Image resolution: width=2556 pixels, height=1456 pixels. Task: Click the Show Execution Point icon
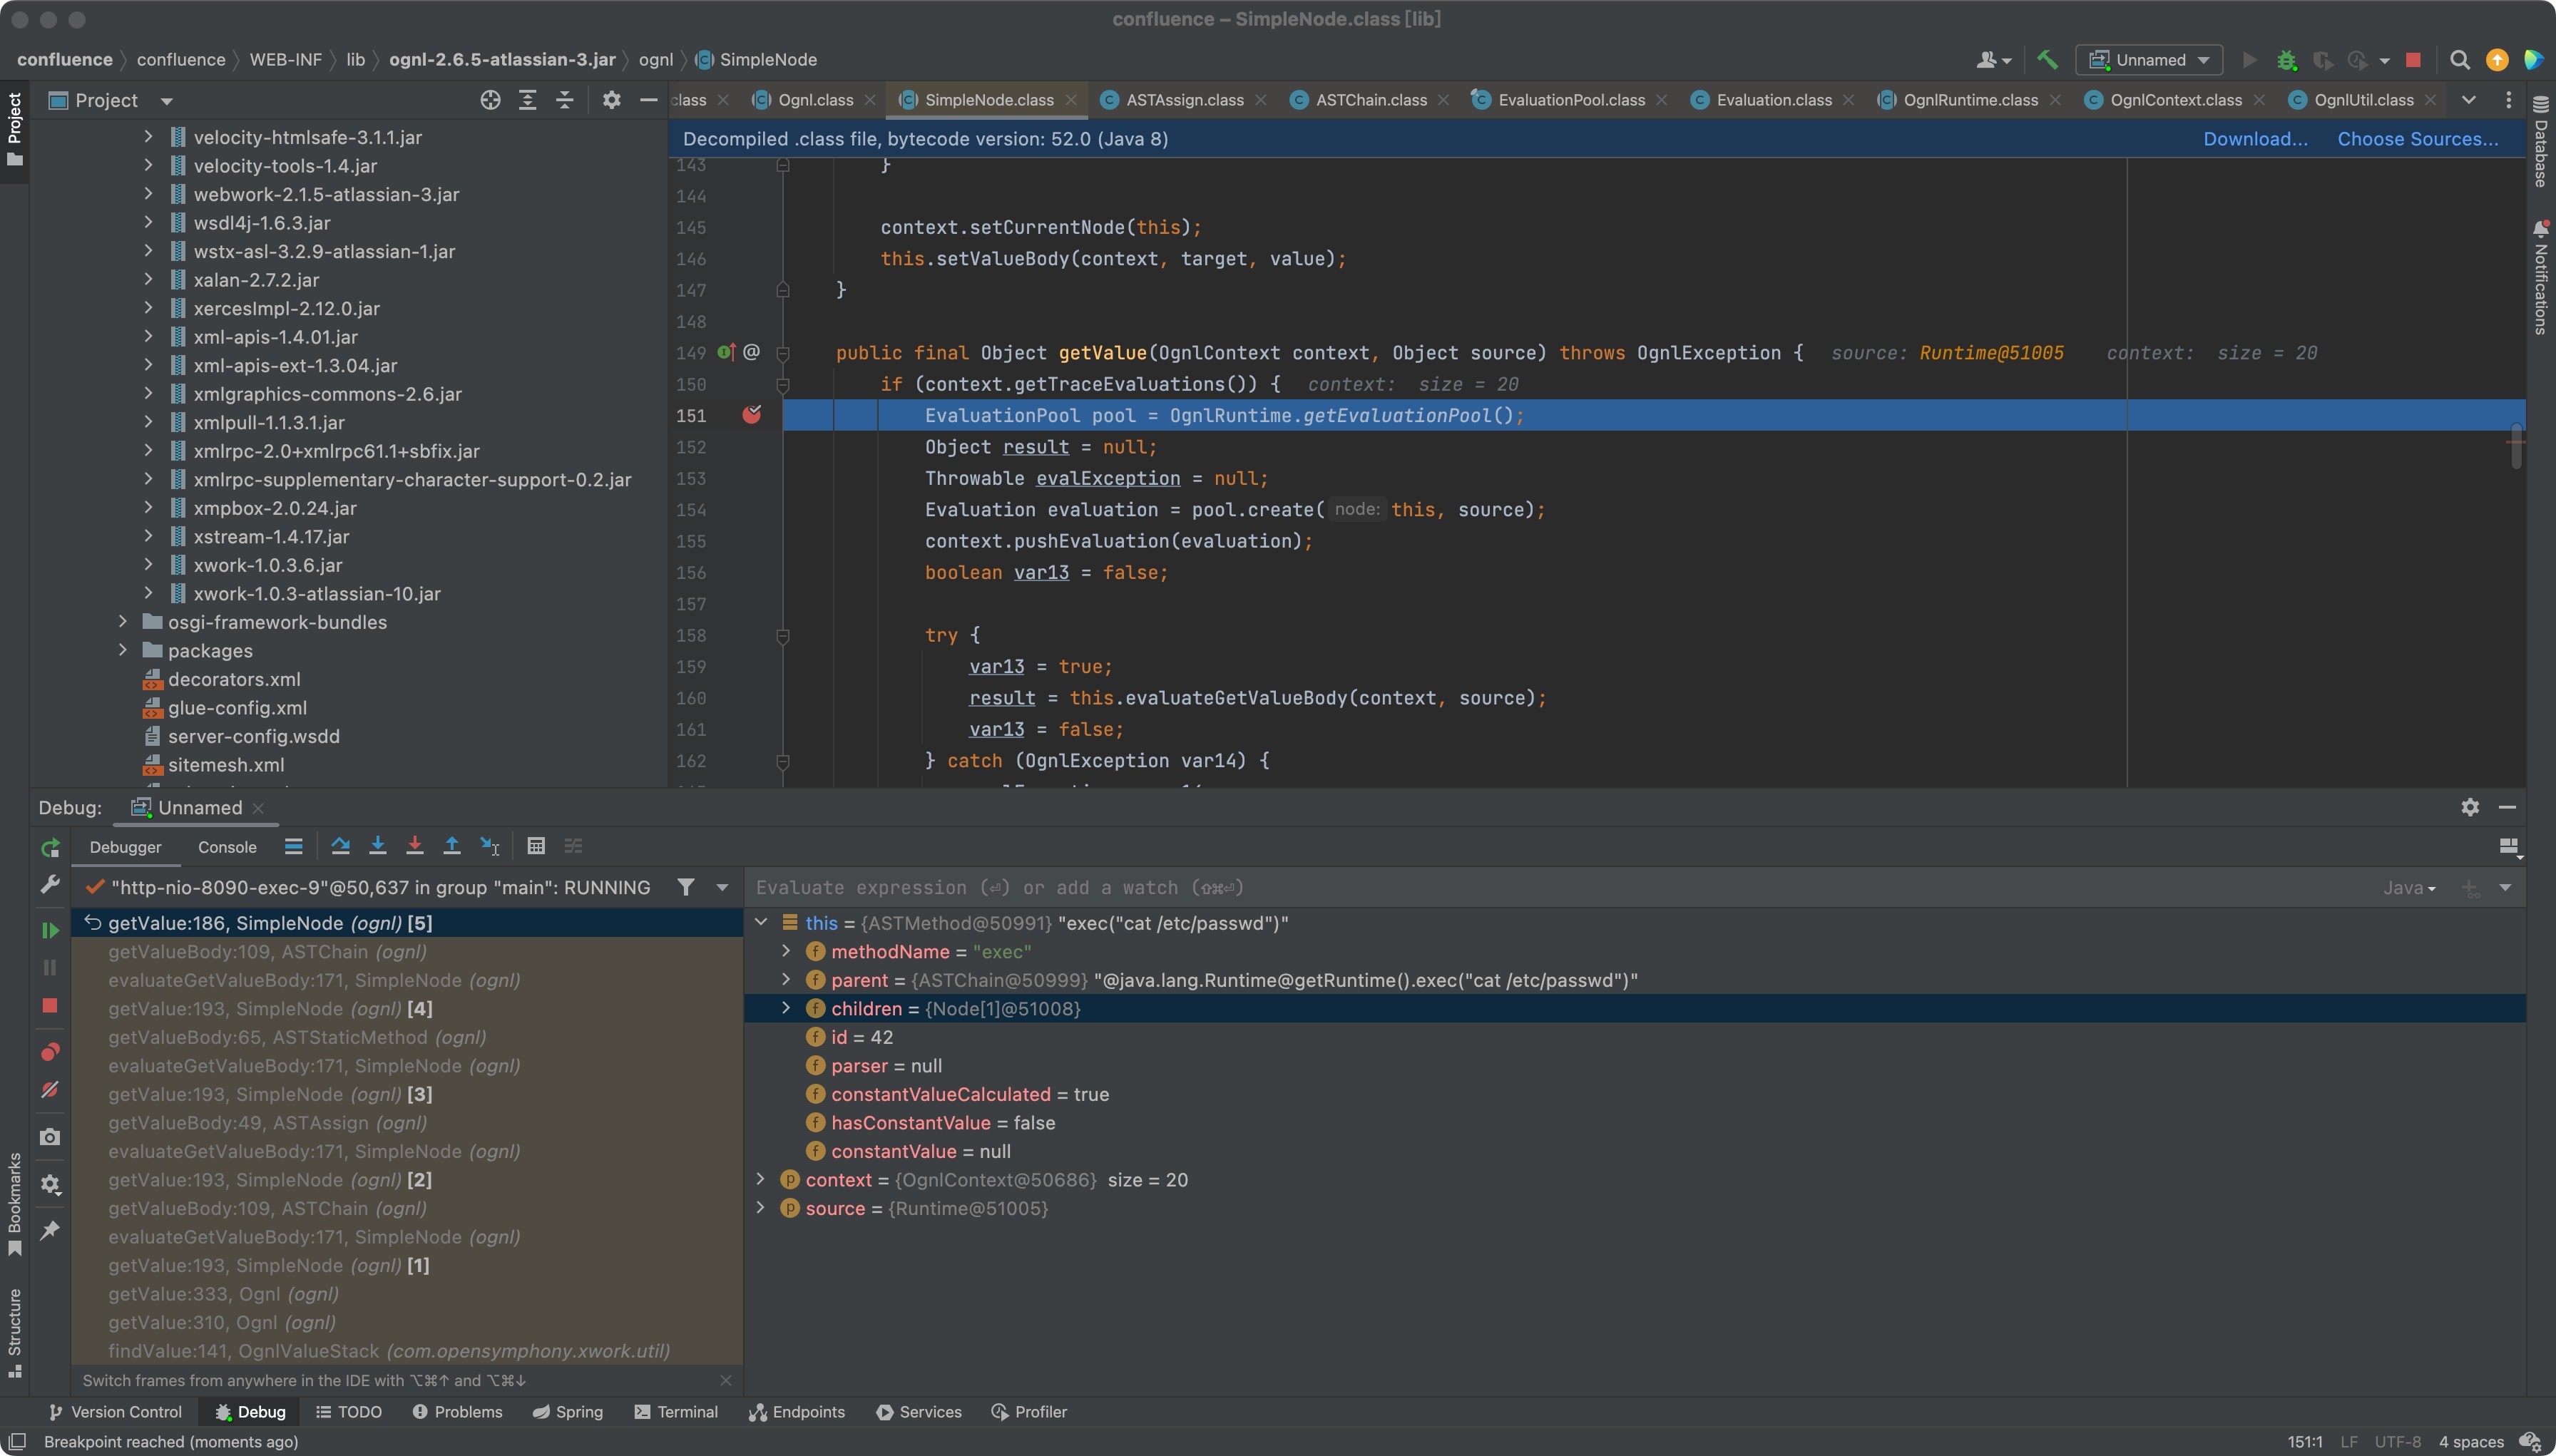[293, 846]
